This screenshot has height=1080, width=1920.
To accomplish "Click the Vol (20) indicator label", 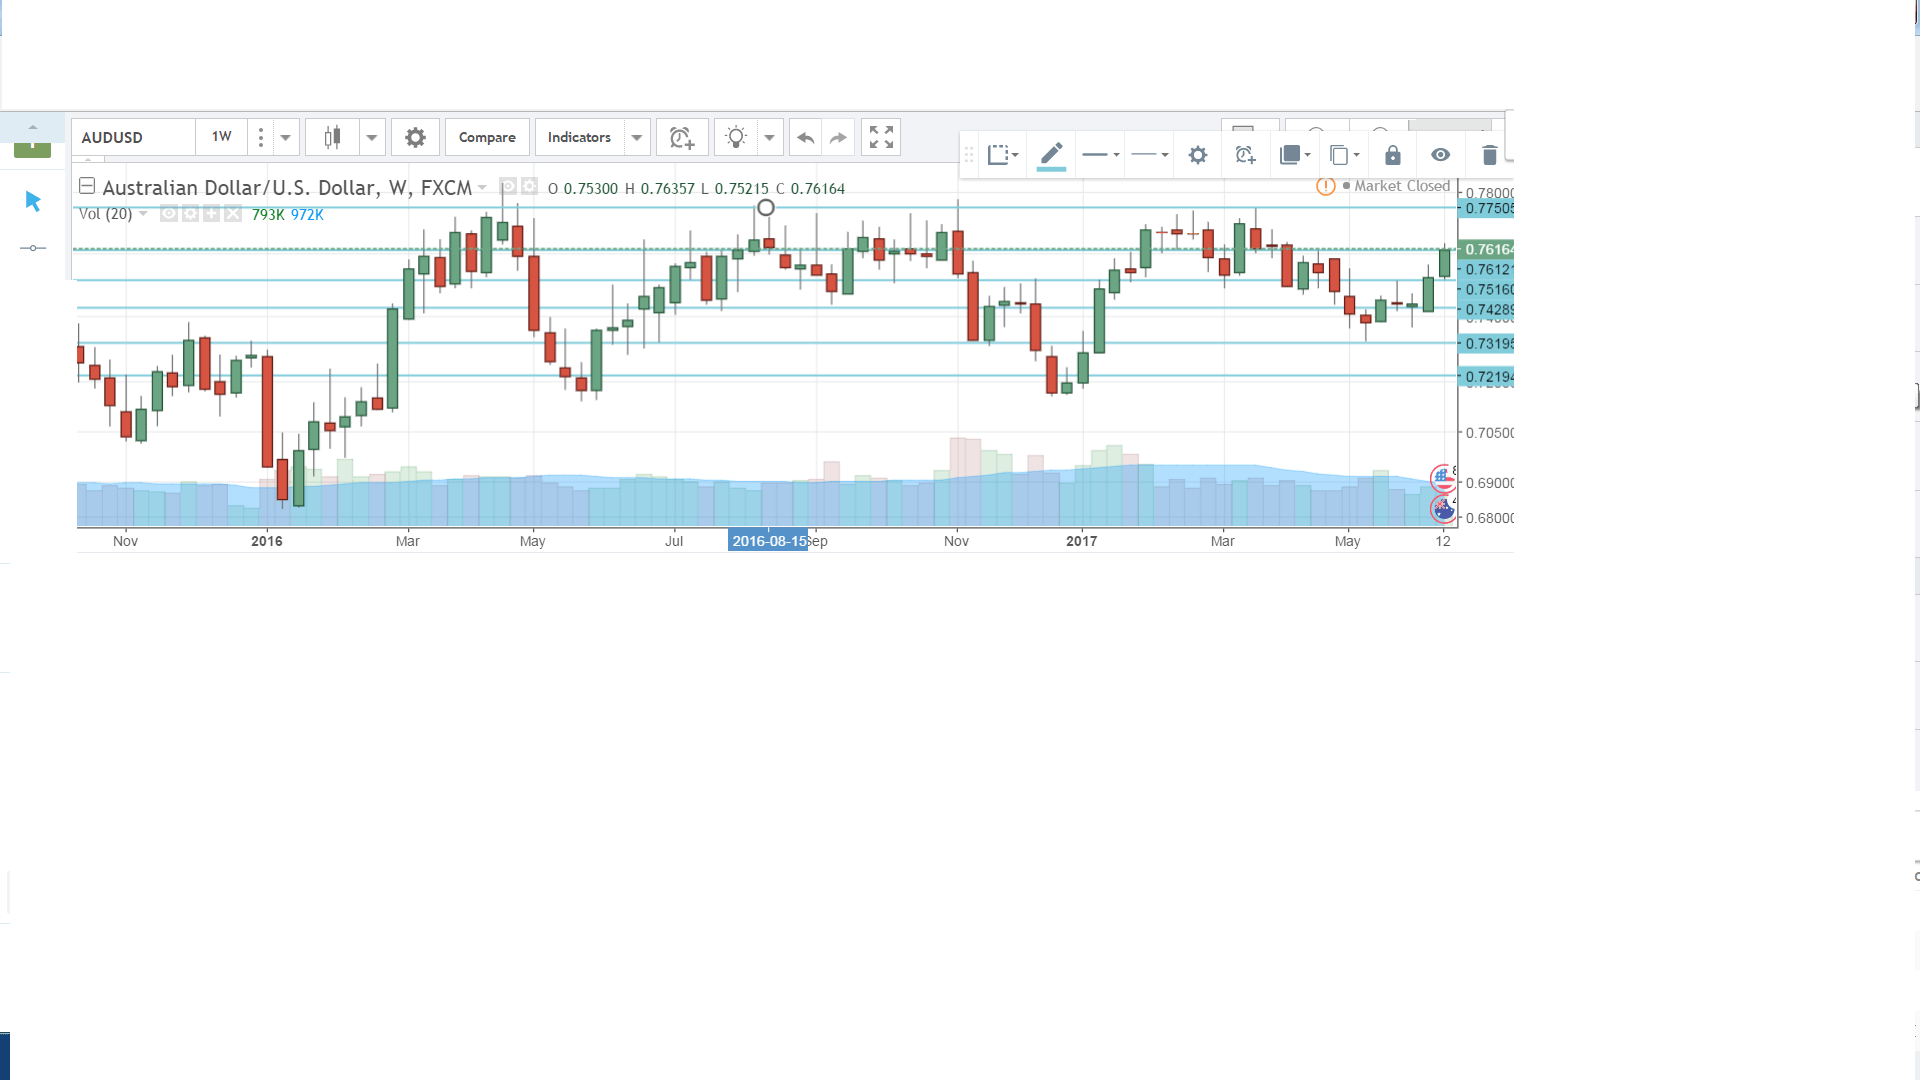I will 105,214.
